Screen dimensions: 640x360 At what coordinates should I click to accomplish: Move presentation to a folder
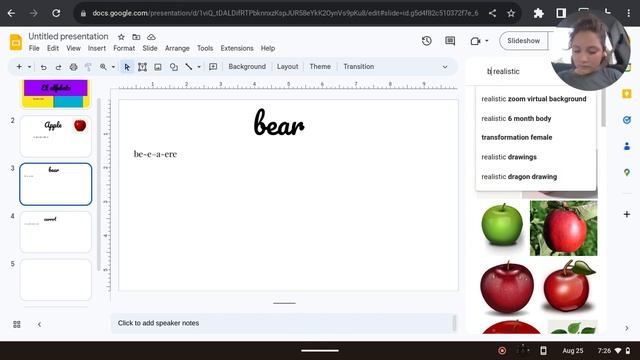(136, 37)
